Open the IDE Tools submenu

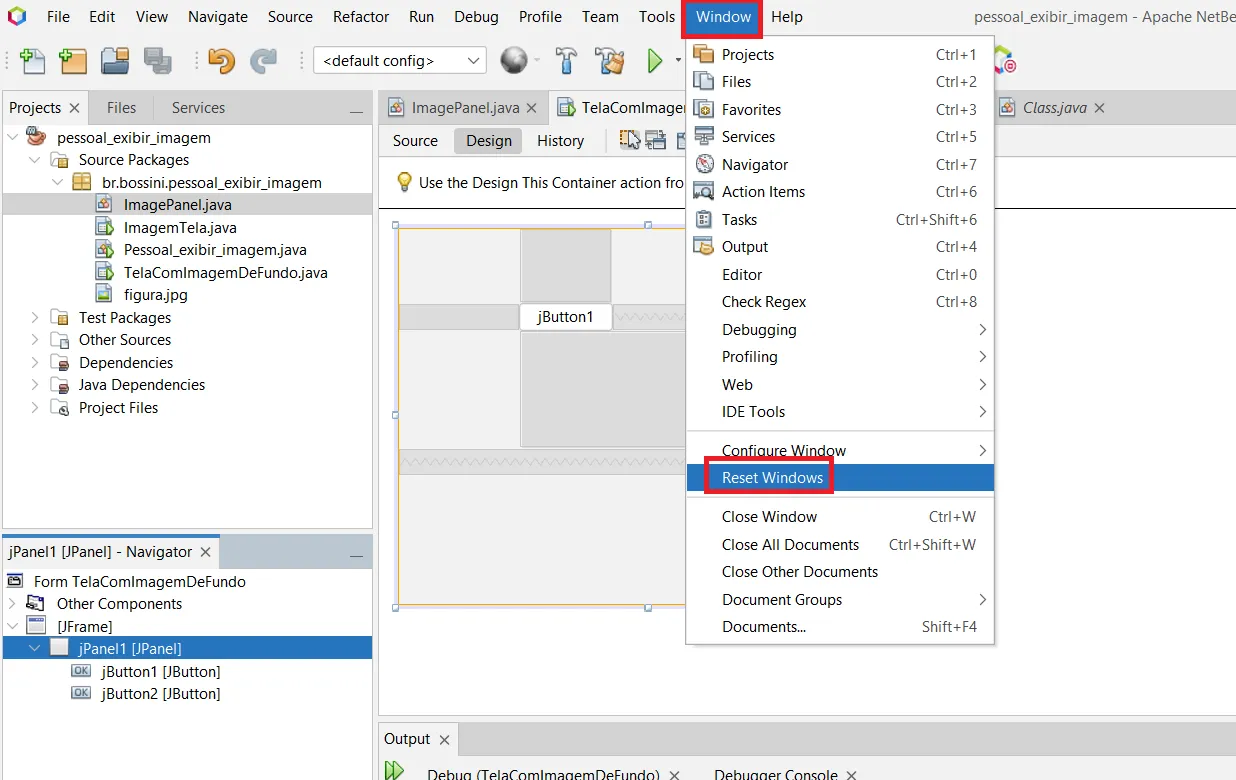click(840, 411)
